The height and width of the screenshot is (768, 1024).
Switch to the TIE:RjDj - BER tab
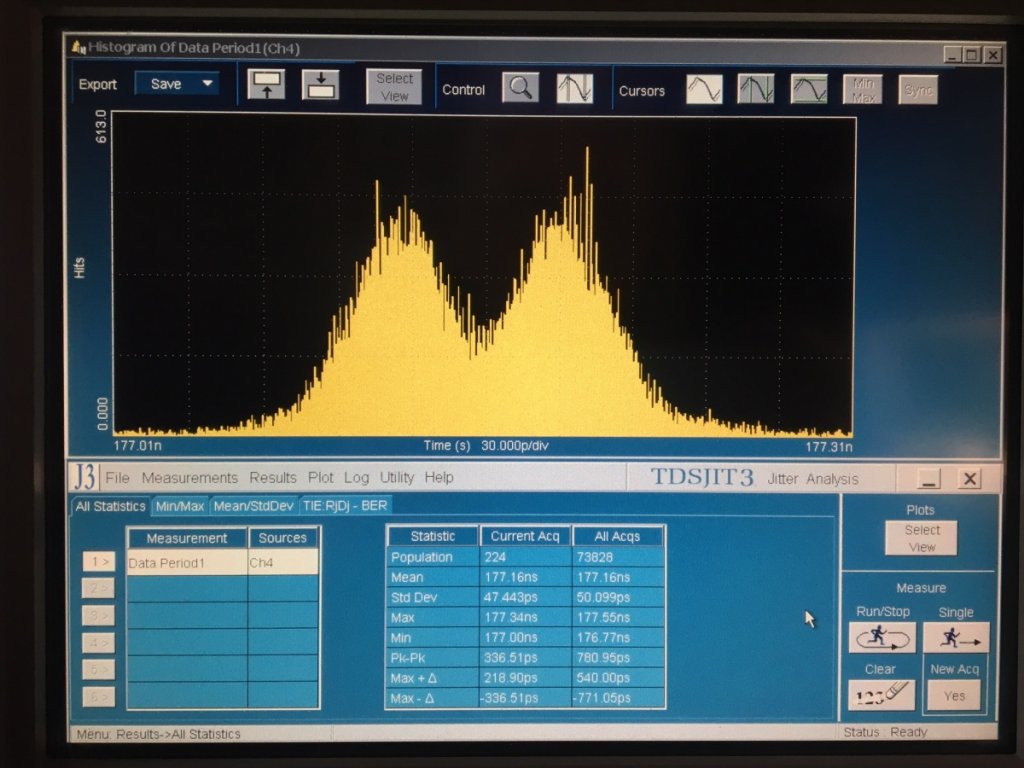point(344,507)
